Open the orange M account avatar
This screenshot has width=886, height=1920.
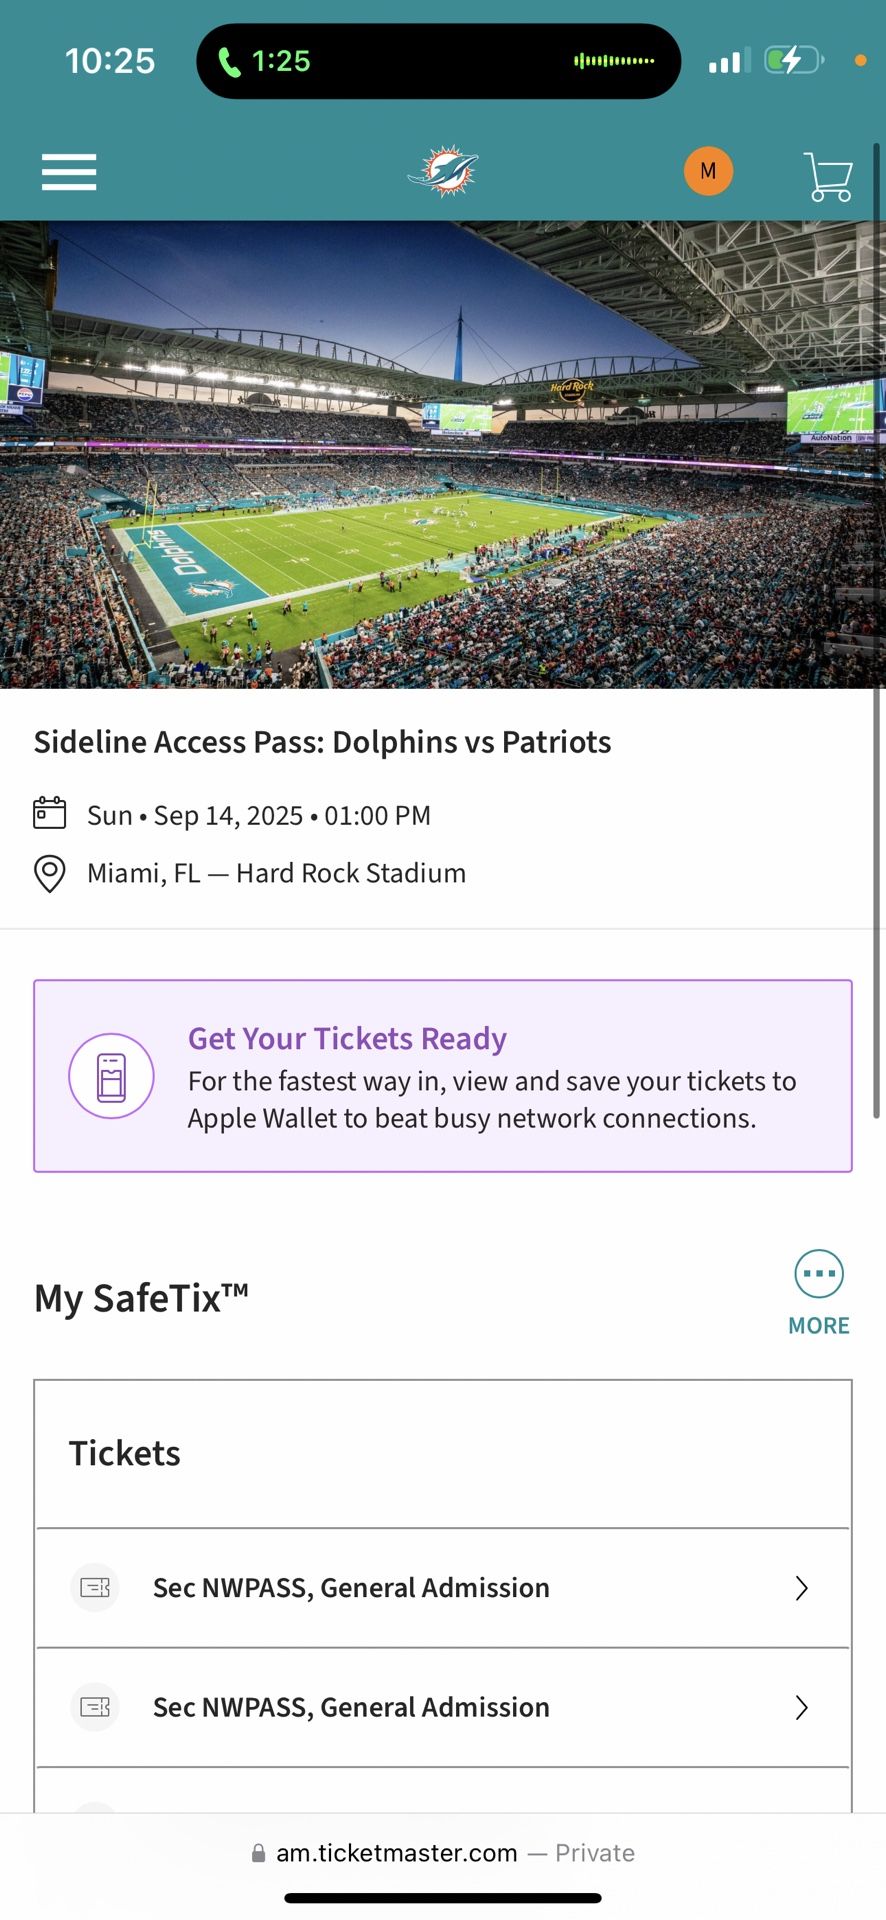pos(708,171)
